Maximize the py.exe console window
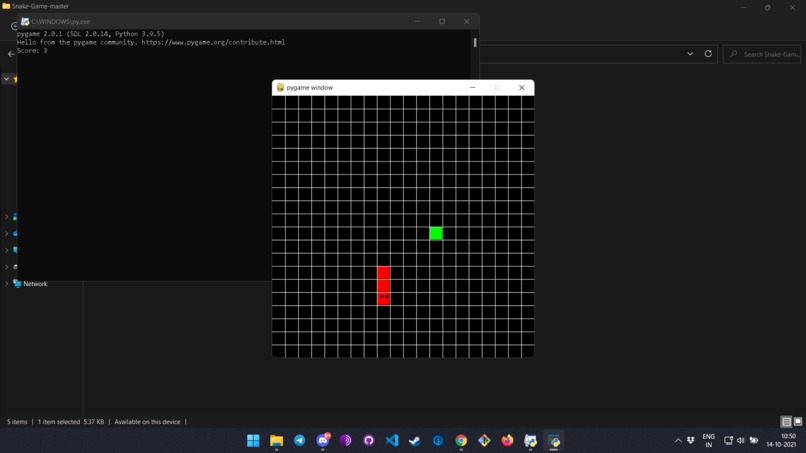806x453 pixels. (x=442, y=22)
